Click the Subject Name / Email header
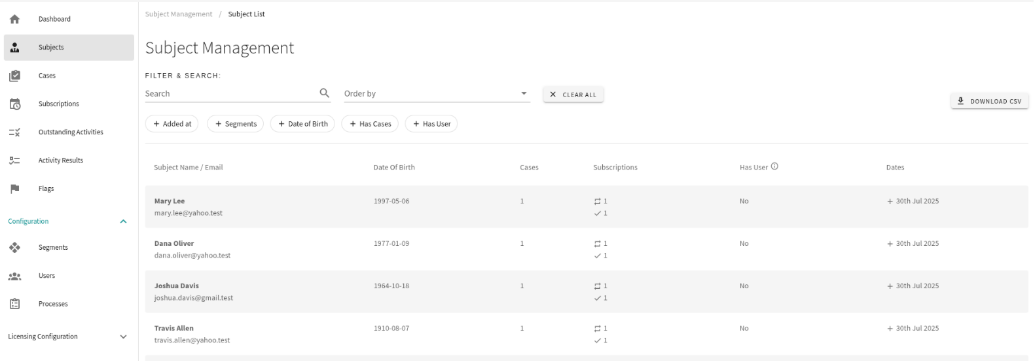 click(x=188, y=167)
